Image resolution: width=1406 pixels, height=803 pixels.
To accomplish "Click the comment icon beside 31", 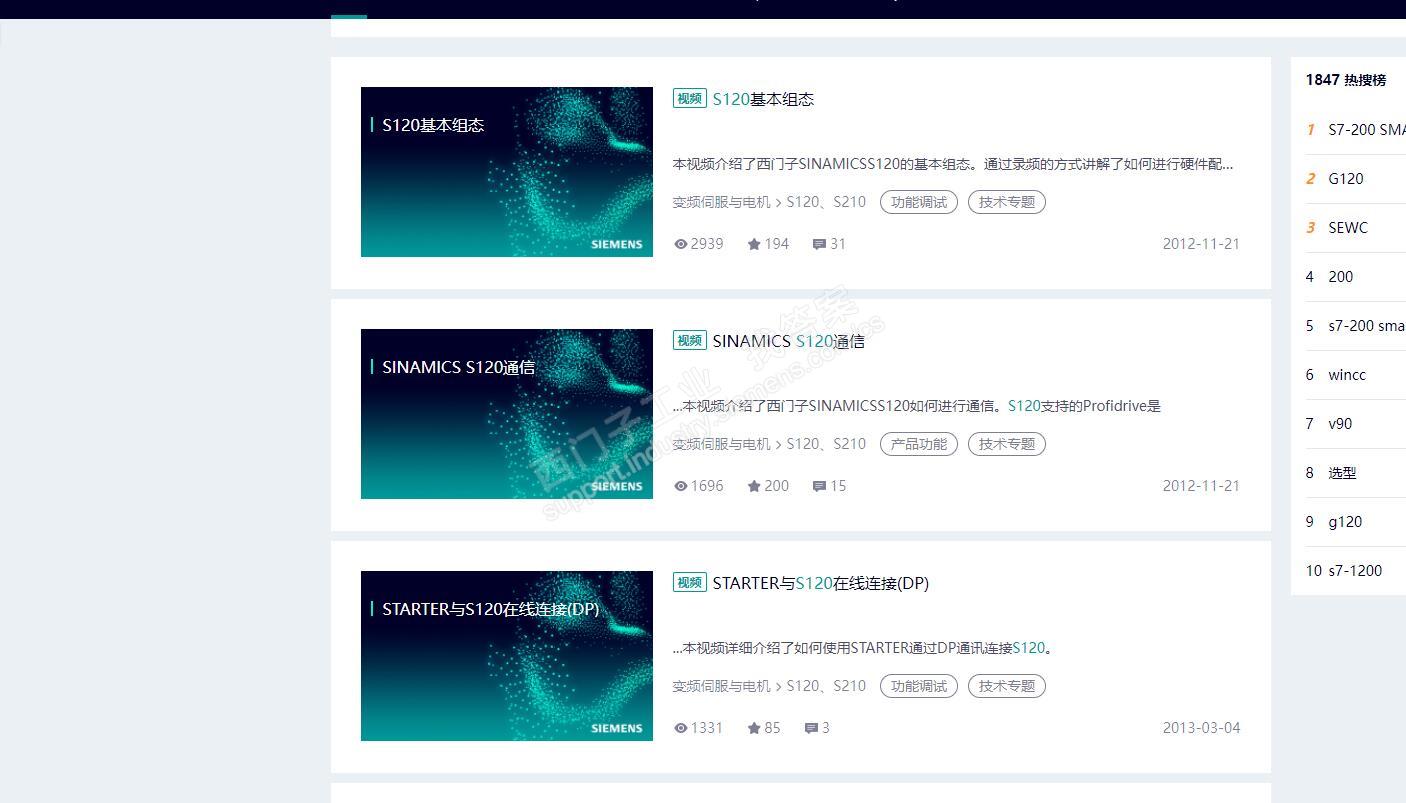I will coord(819,244).
